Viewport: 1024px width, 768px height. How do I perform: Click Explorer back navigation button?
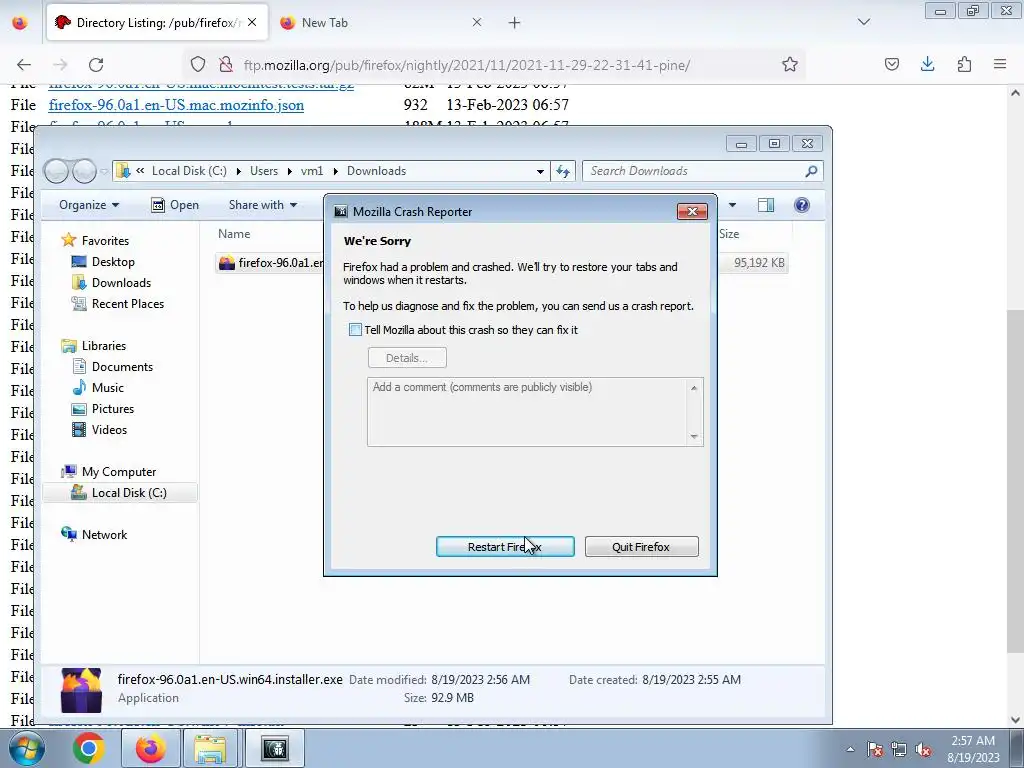56,171
